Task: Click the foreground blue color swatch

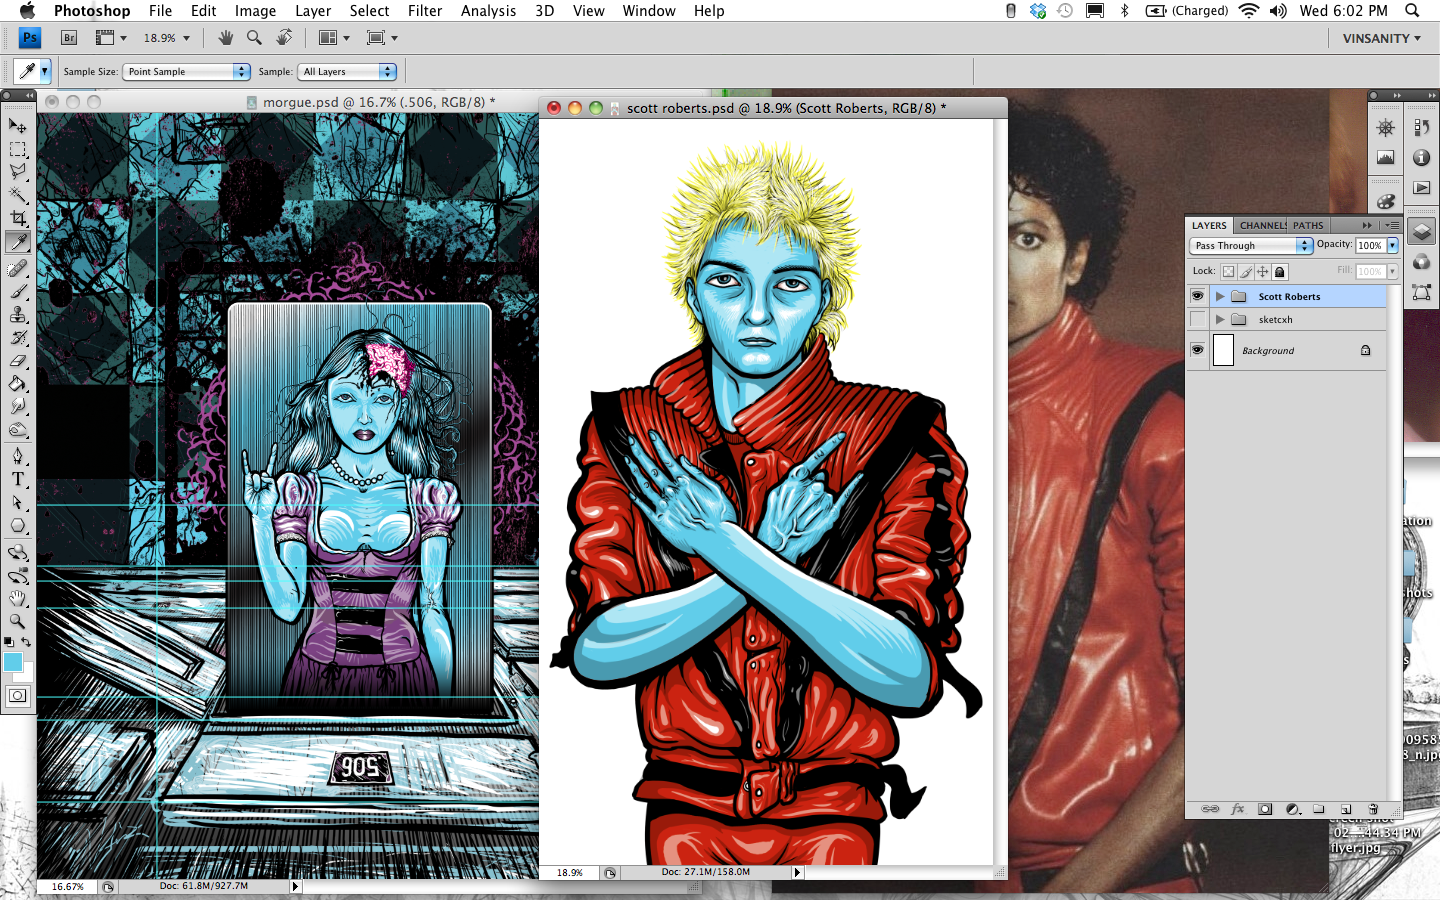Action: click(13, 662)
